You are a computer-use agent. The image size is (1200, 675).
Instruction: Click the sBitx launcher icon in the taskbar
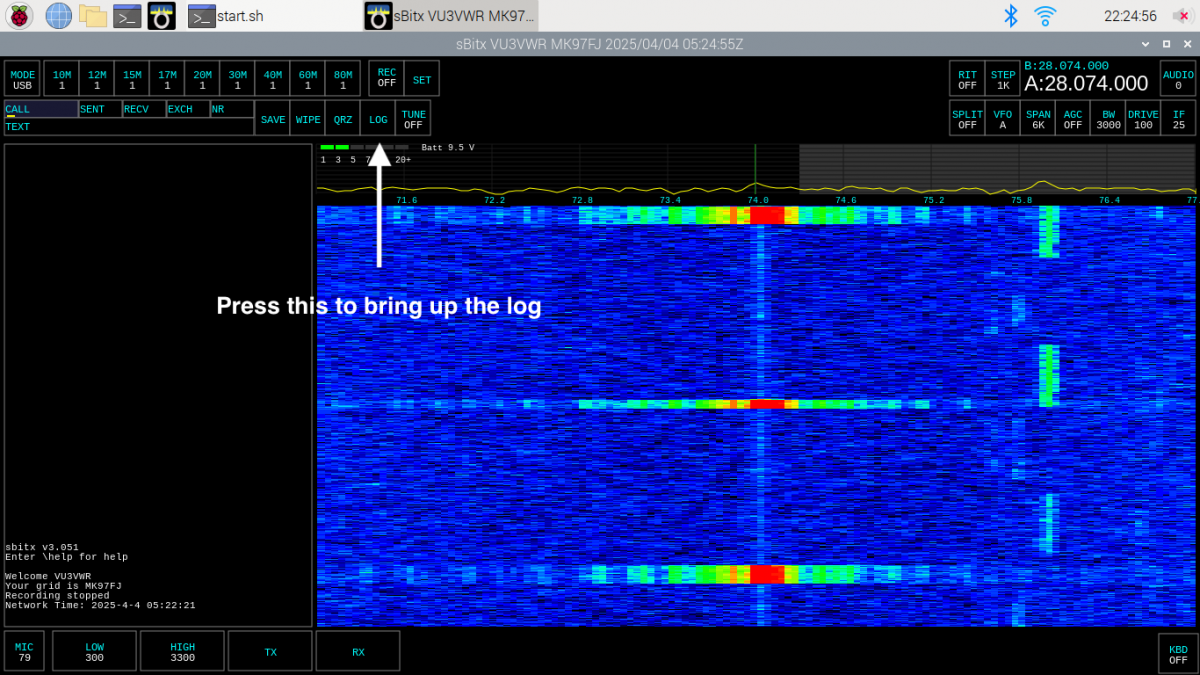(161, 16)
